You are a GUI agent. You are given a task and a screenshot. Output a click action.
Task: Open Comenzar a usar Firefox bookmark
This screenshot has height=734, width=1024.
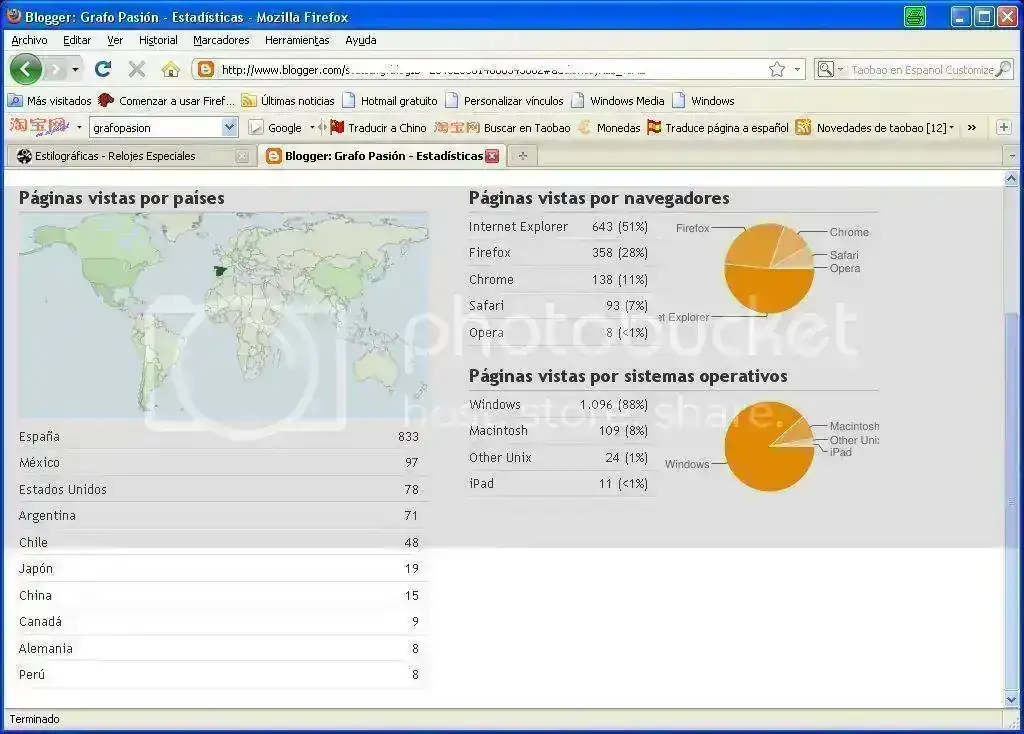[166, 101]
